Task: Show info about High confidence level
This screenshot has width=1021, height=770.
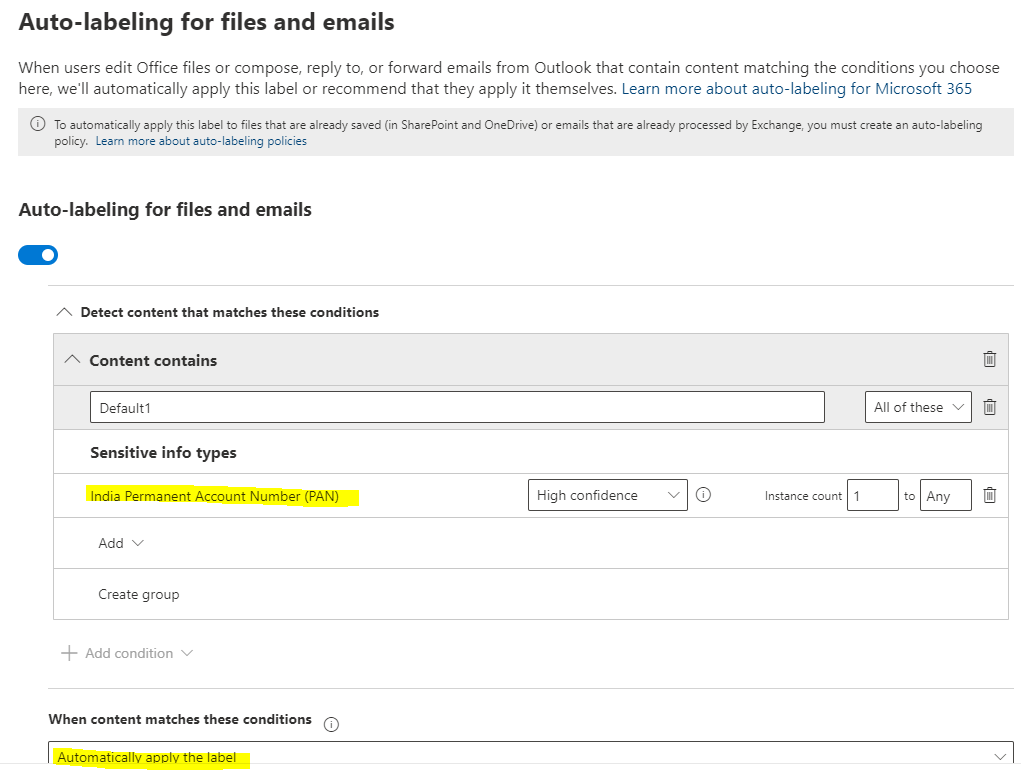Action: (x=703, y=495)
